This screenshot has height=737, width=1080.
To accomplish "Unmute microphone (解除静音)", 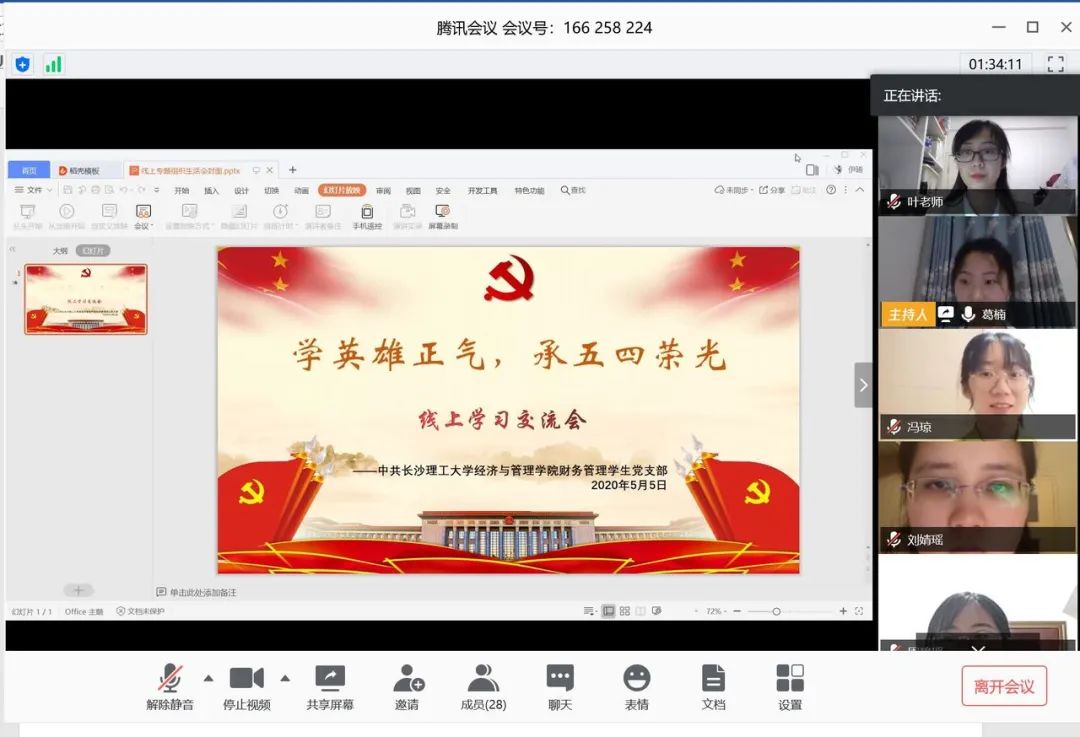I will [170, 679].
